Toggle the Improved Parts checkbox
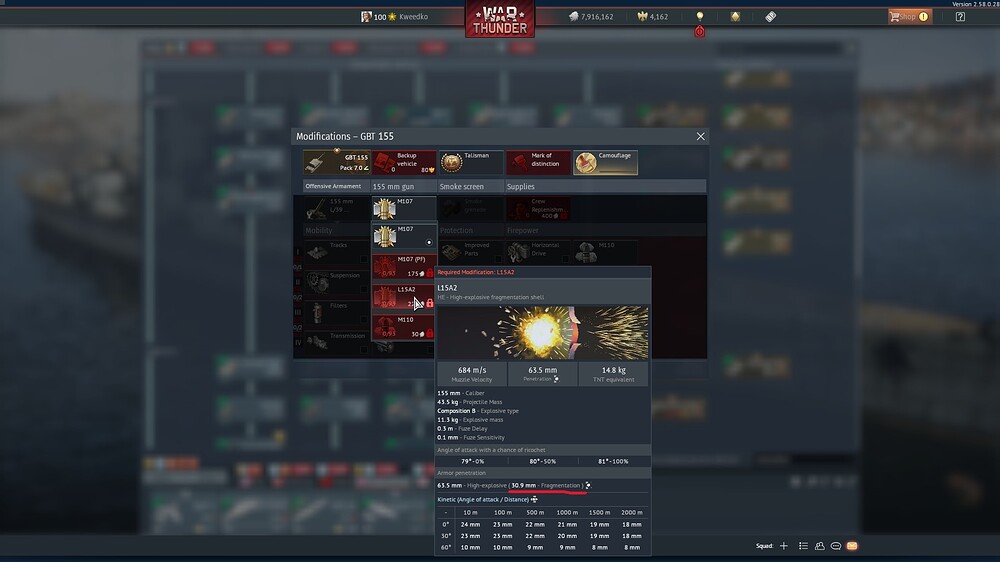Screen dimensions: 1000x562 [x=499, y=259]
